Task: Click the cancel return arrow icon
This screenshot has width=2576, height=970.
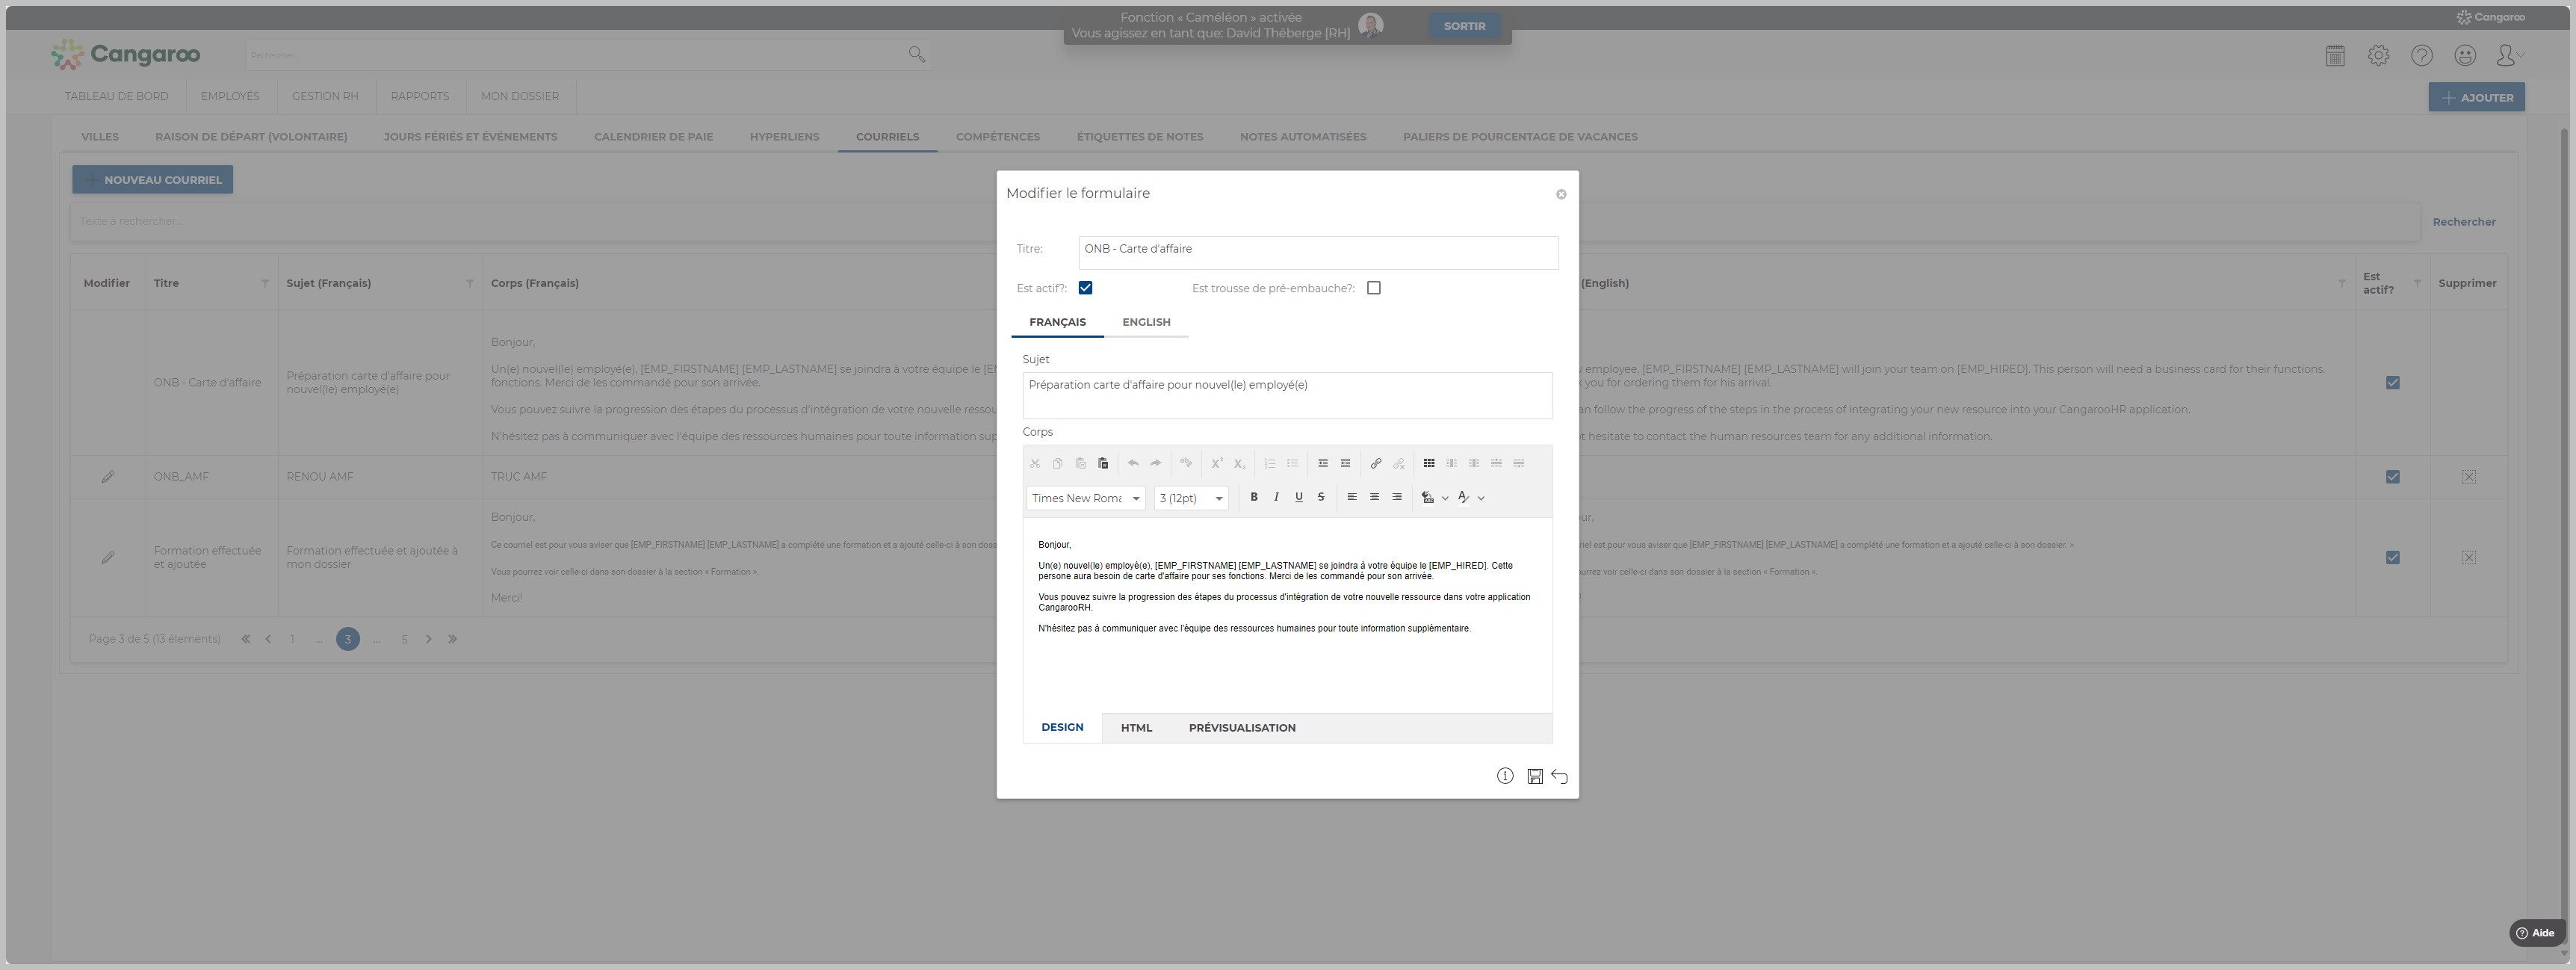Action: click(1559, 776)
